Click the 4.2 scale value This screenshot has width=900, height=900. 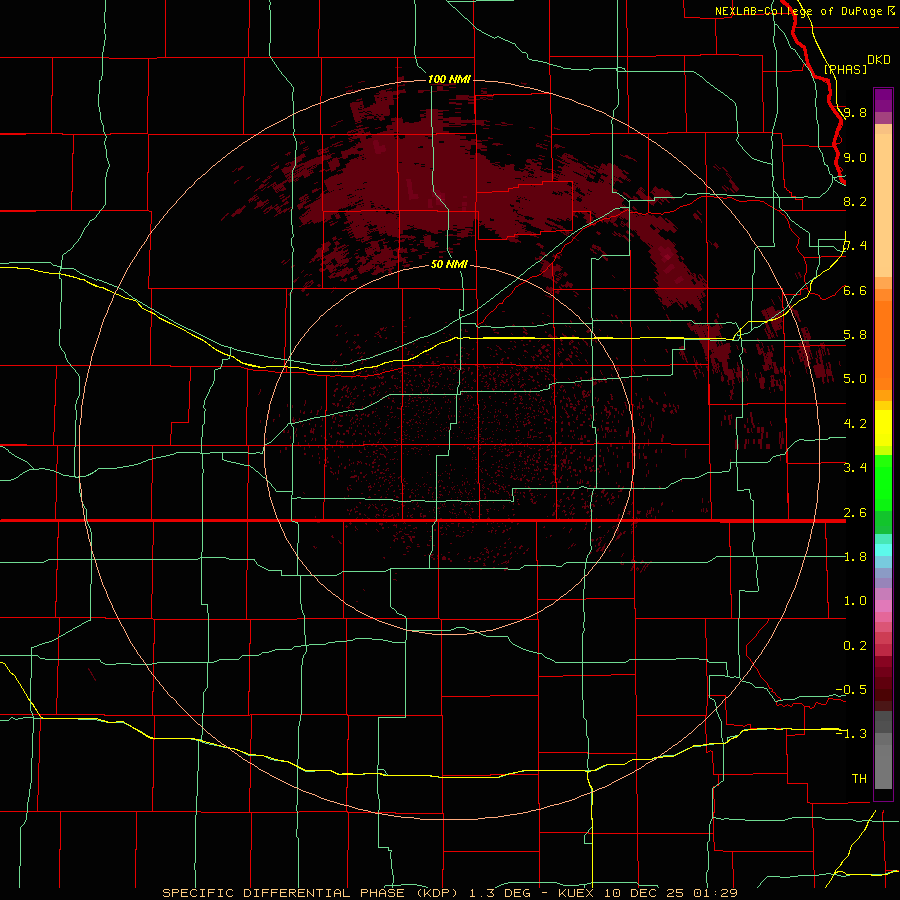[855, 424]
